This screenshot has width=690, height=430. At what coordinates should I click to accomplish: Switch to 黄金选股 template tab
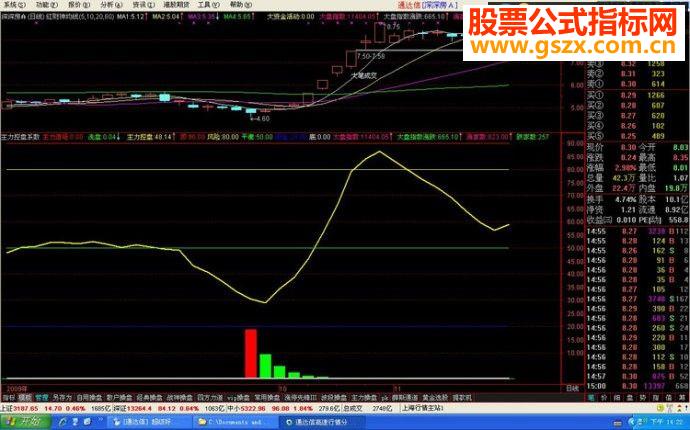coord(435,397)
